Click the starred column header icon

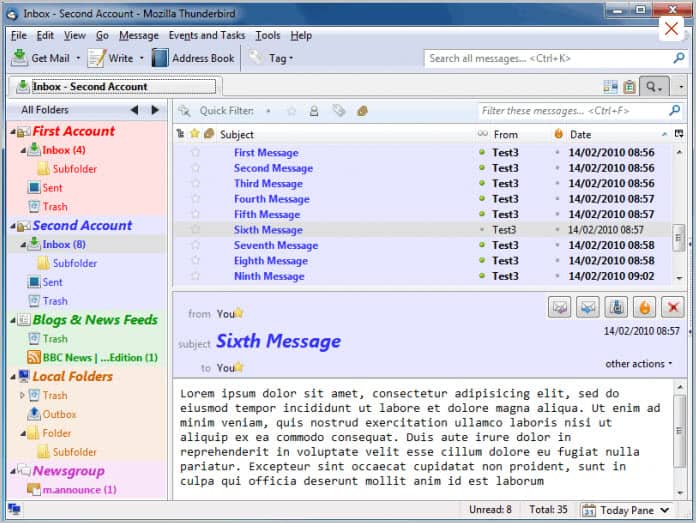point(194,134)
